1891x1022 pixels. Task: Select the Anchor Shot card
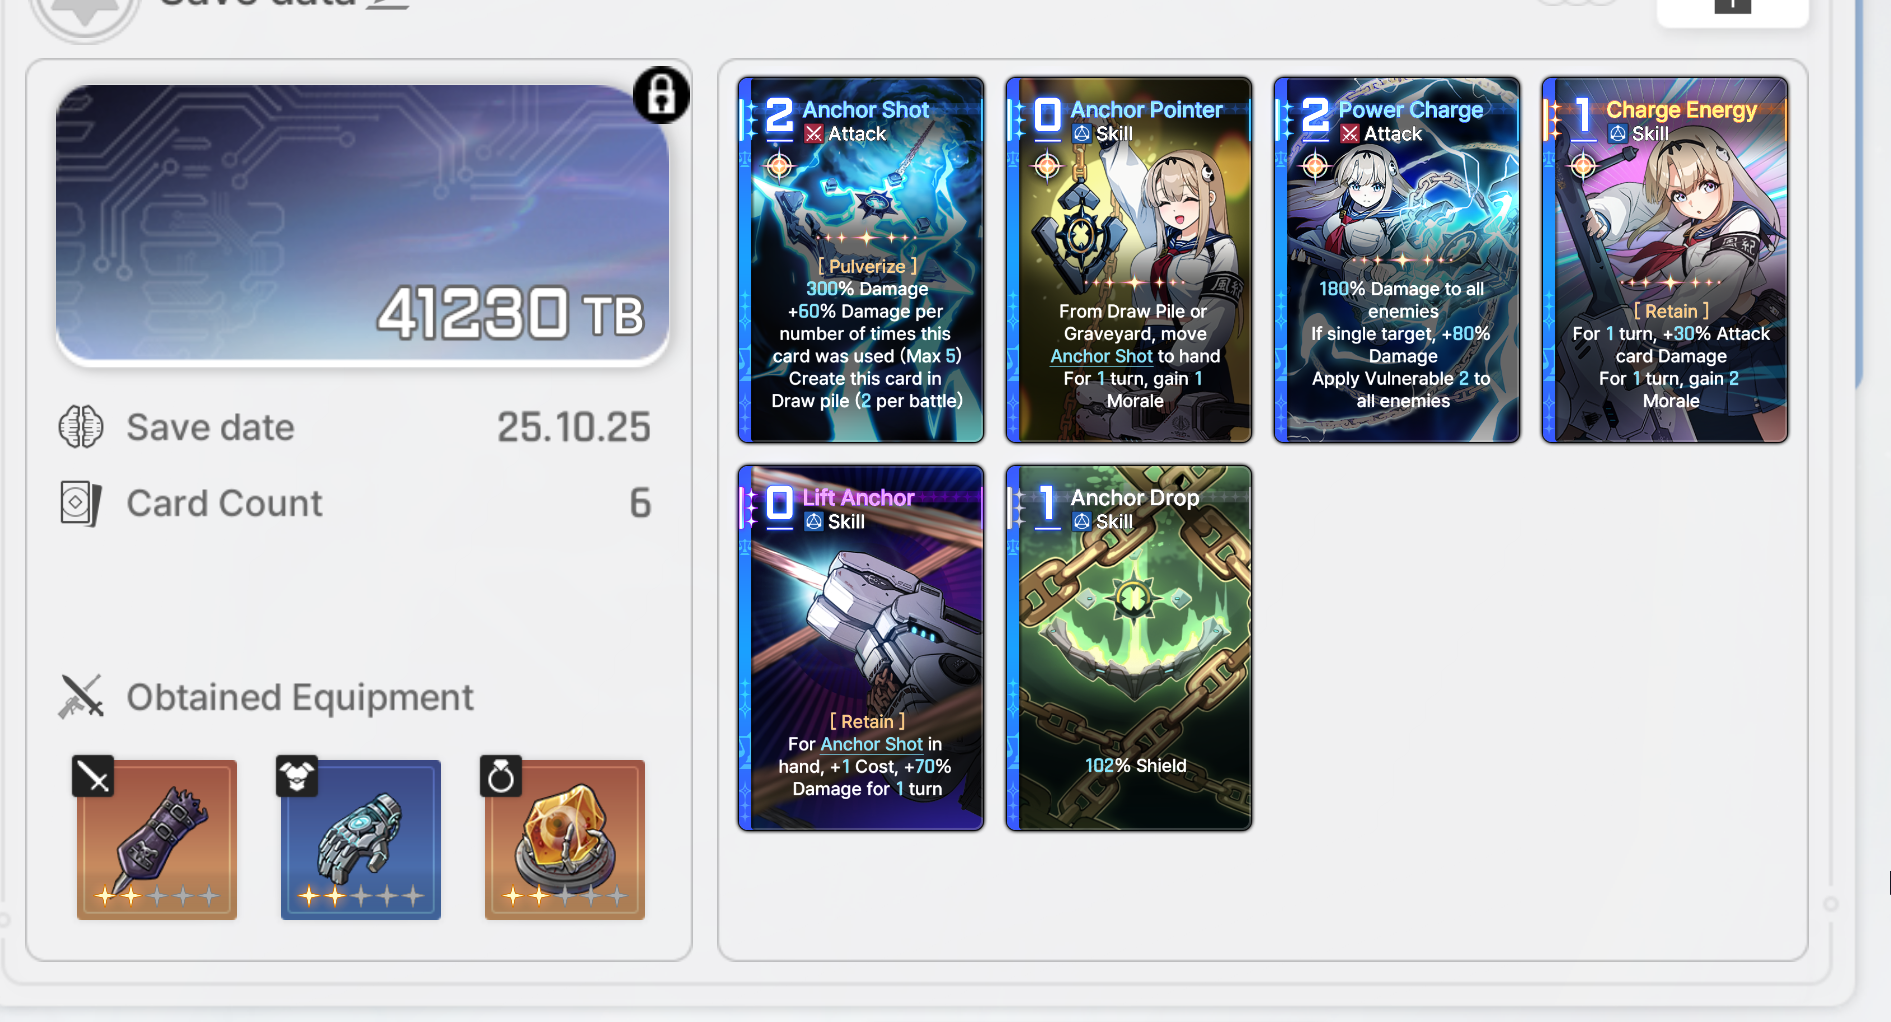pos(861,260)
